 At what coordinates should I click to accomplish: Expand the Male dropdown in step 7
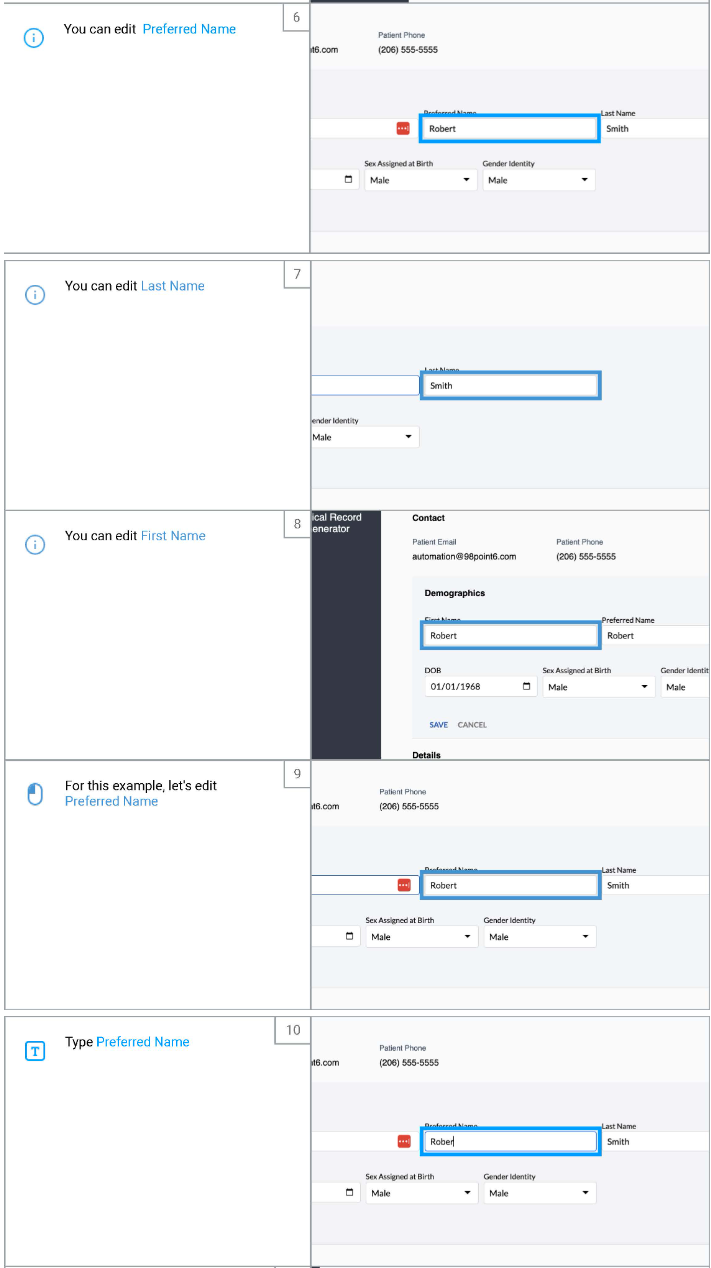pyautogui.click(x=365, y=437)
